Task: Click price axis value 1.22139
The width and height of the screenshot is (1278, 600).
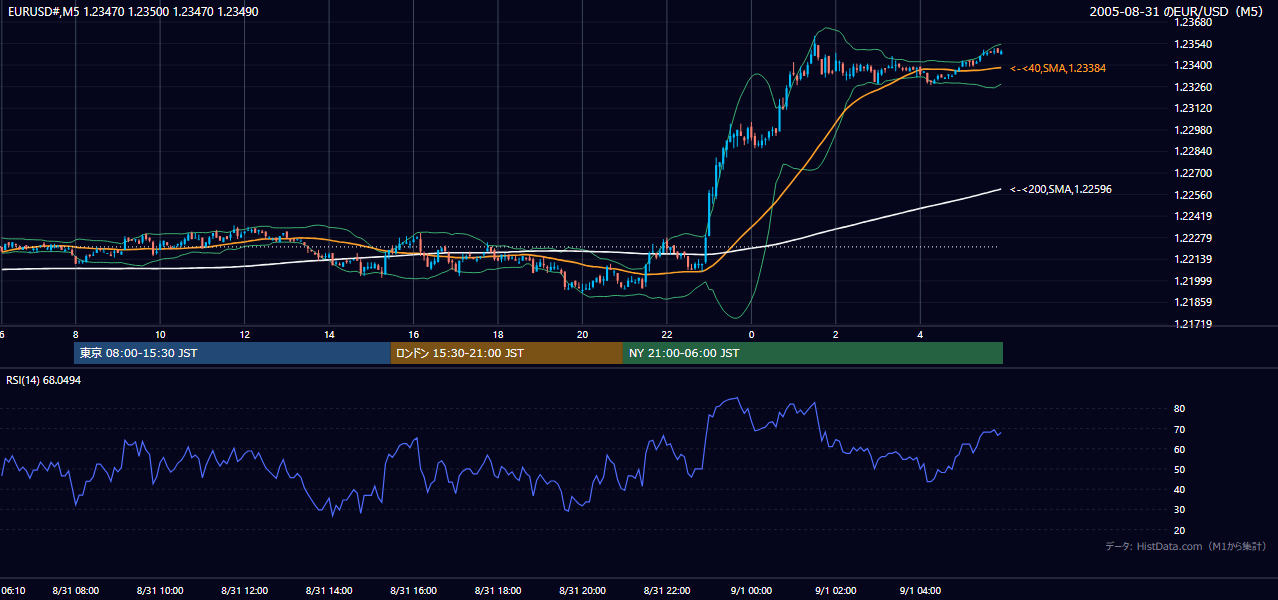Action: click(x=1192, y=259)
